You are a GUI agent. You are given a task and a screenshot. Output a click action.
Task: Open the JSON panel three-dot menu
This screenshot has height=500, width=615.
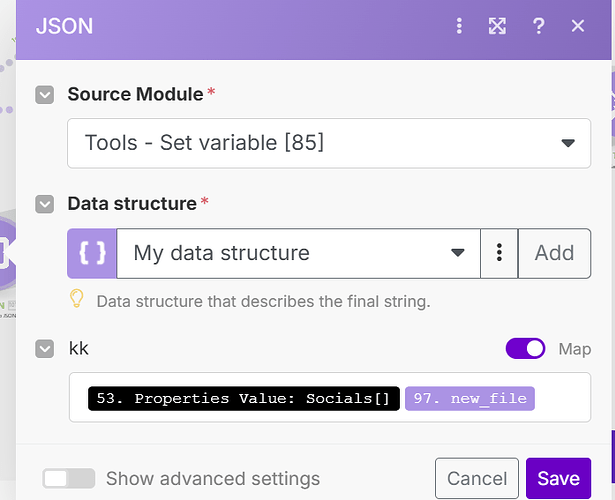[x=459, y=26]
